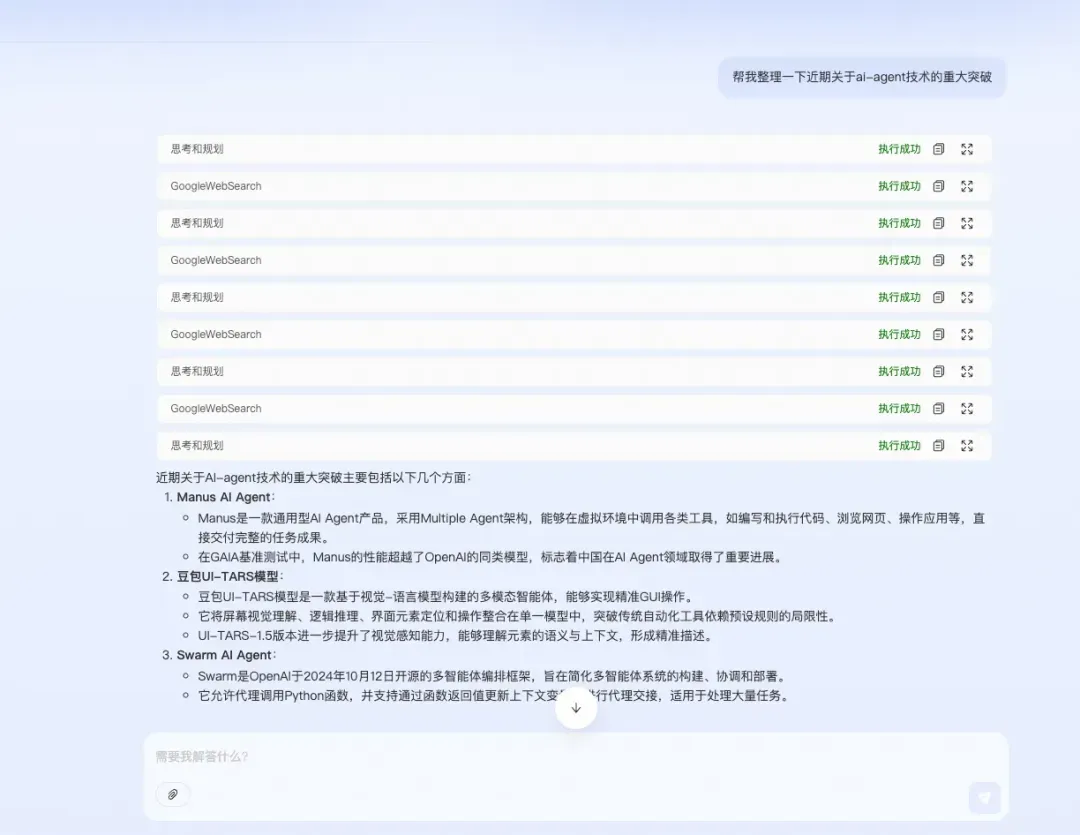Expand the first GoogleWebSearch step to fullscreen

[967, 186]
